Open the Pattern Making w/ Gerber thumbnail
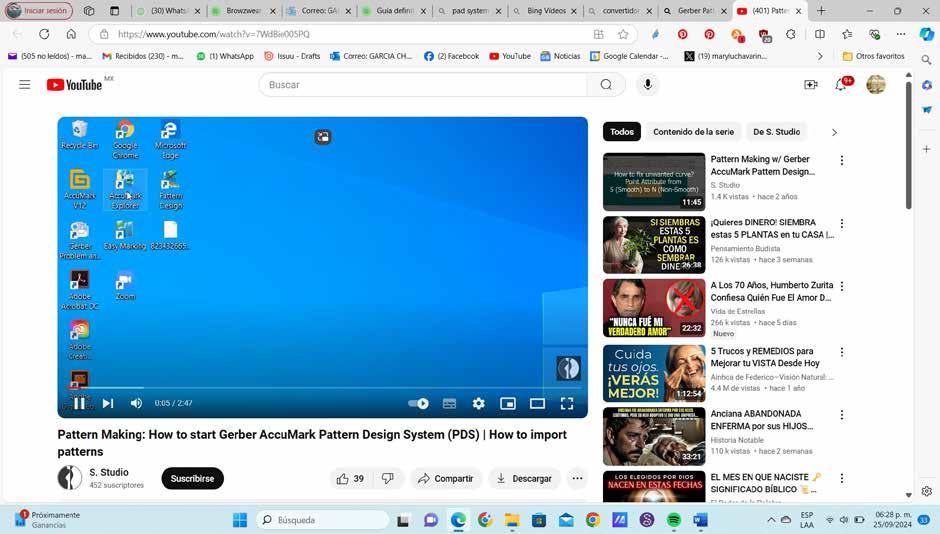Viewport: 940px width, 534px height. click(x=654, y=182)
